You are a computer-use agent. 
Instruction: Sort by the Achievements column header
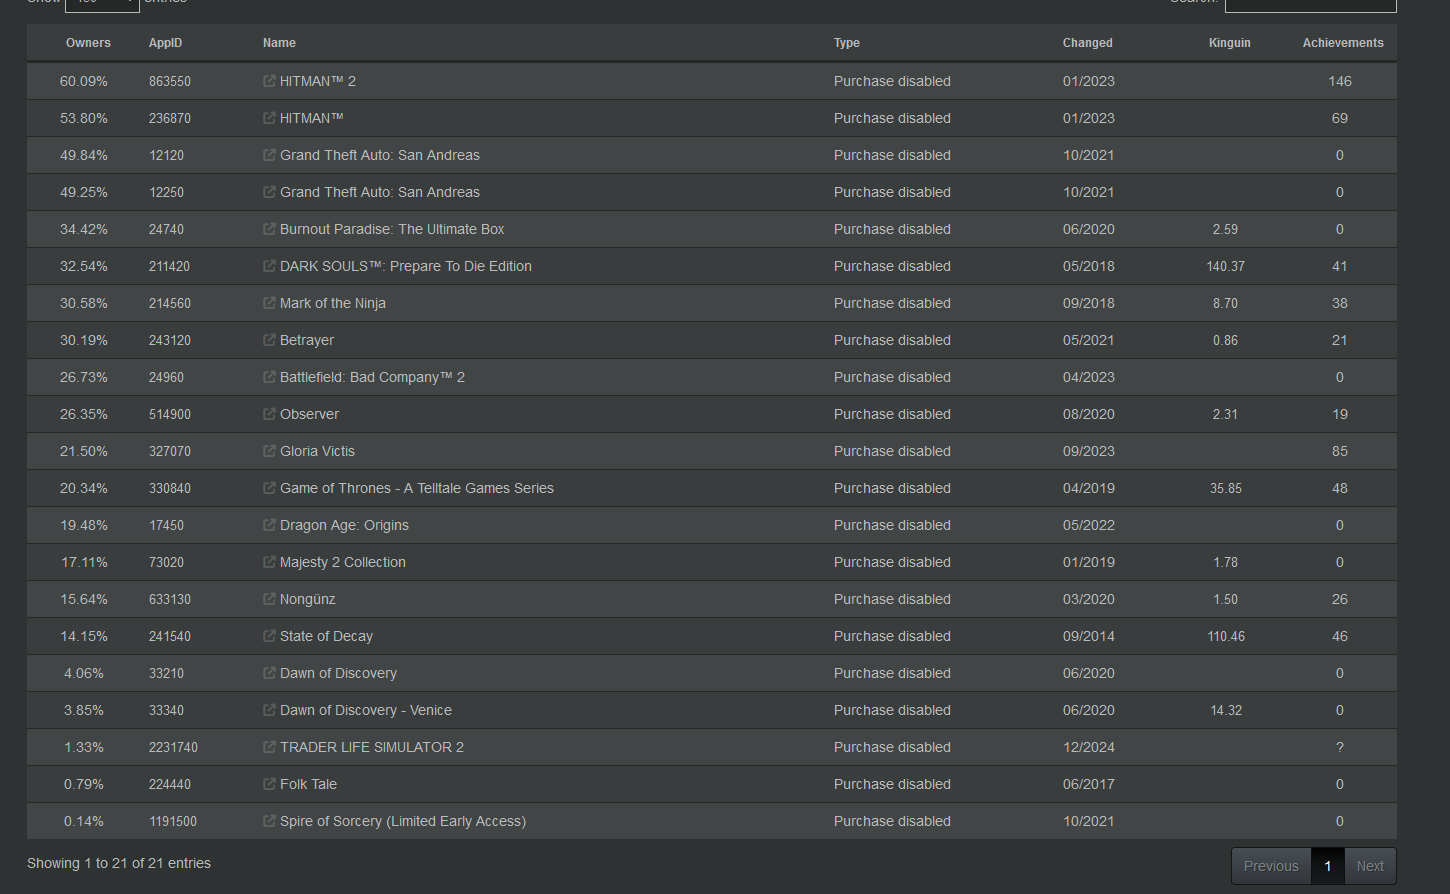tap(1342, 43)
